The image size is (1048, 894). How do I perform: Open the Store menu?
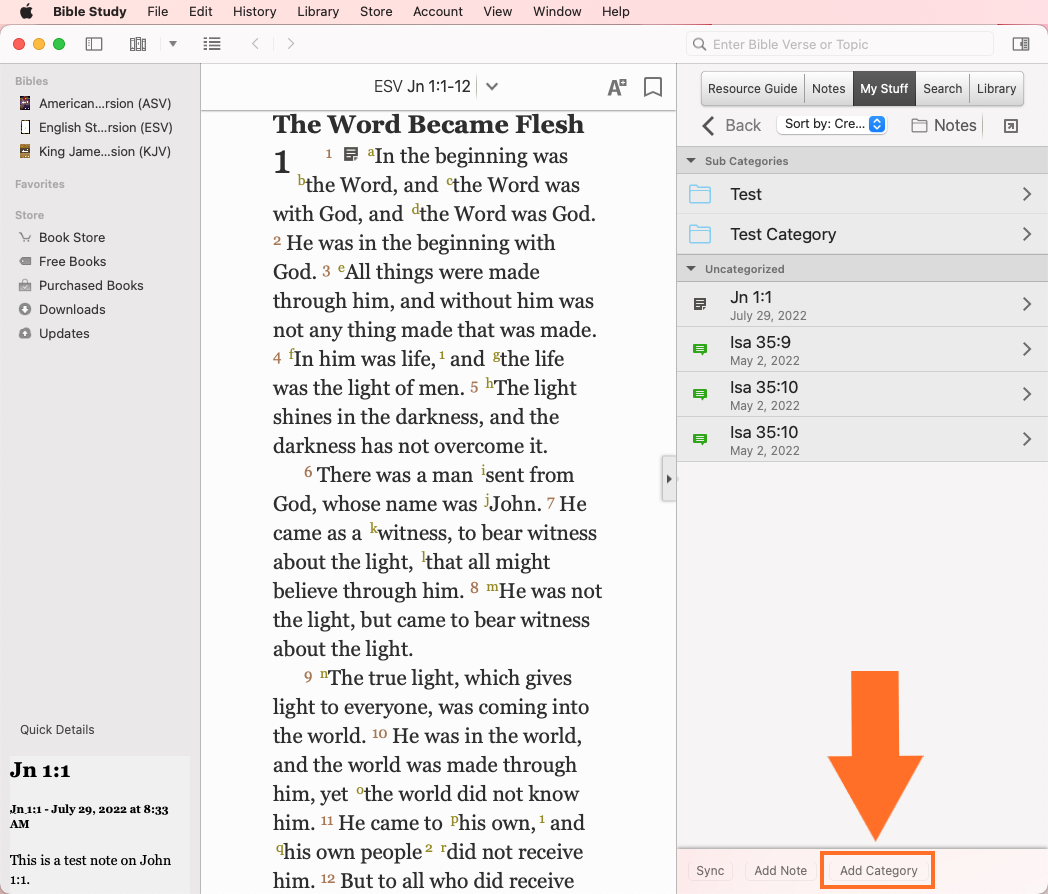(x=376, y=11)
